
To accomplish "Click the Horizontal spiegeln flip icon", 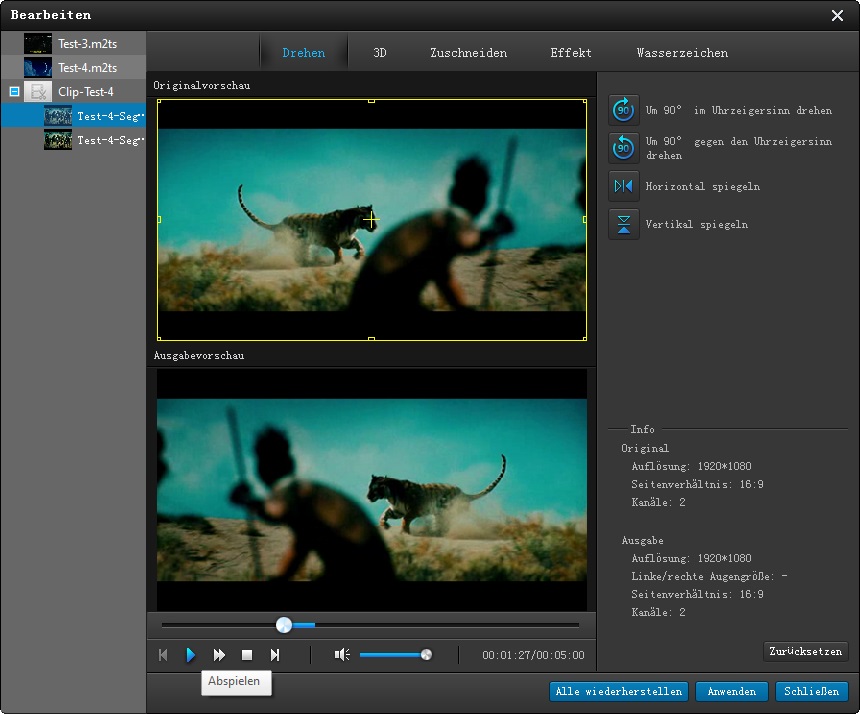I will pos(624,186).
